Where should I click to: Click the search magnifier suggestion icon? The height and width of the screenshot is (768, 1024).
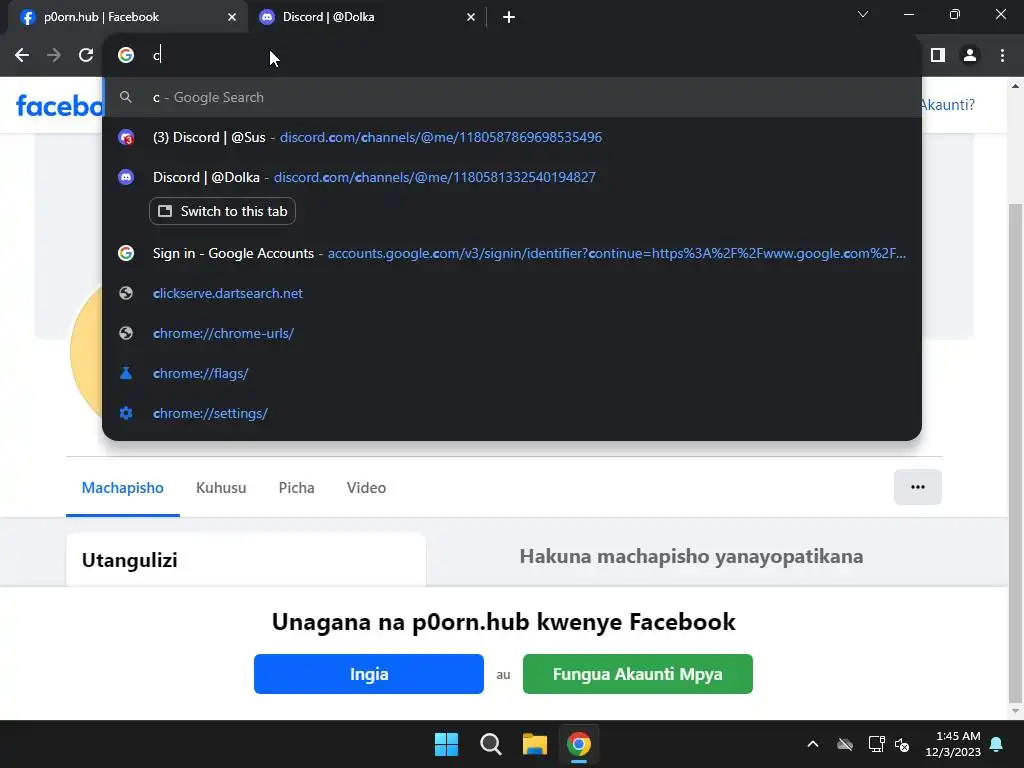coord(126,97)
